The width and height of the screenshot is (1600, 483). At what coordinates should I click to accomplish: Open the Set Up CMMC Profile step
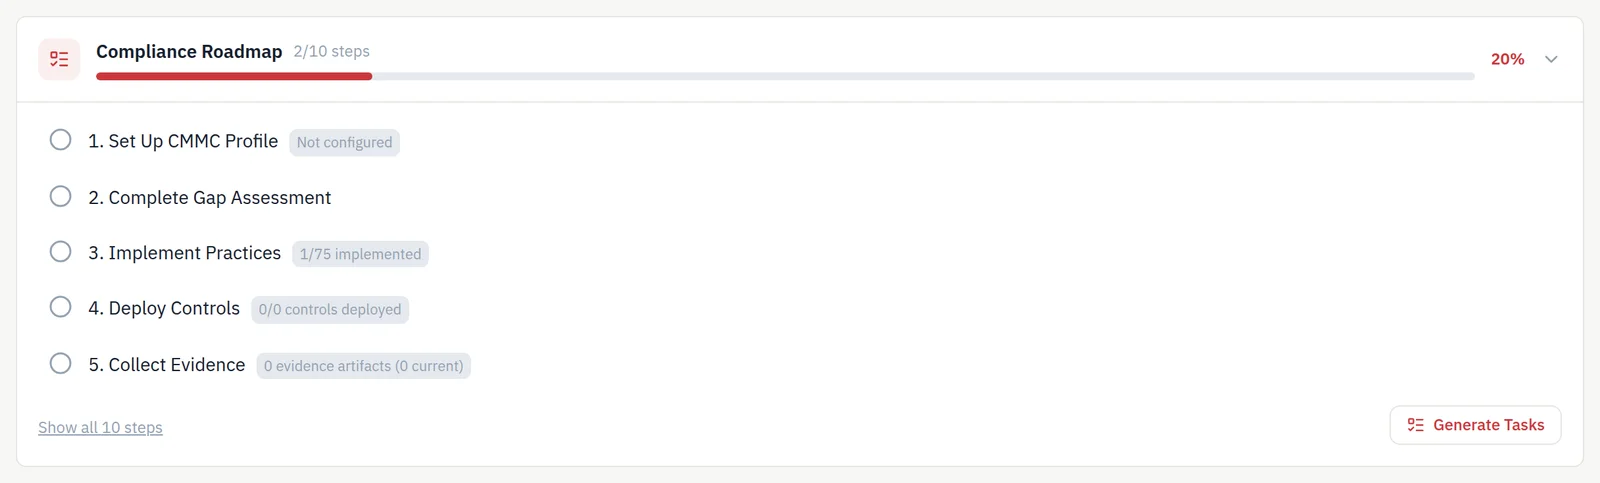click(x=183, y=141)
